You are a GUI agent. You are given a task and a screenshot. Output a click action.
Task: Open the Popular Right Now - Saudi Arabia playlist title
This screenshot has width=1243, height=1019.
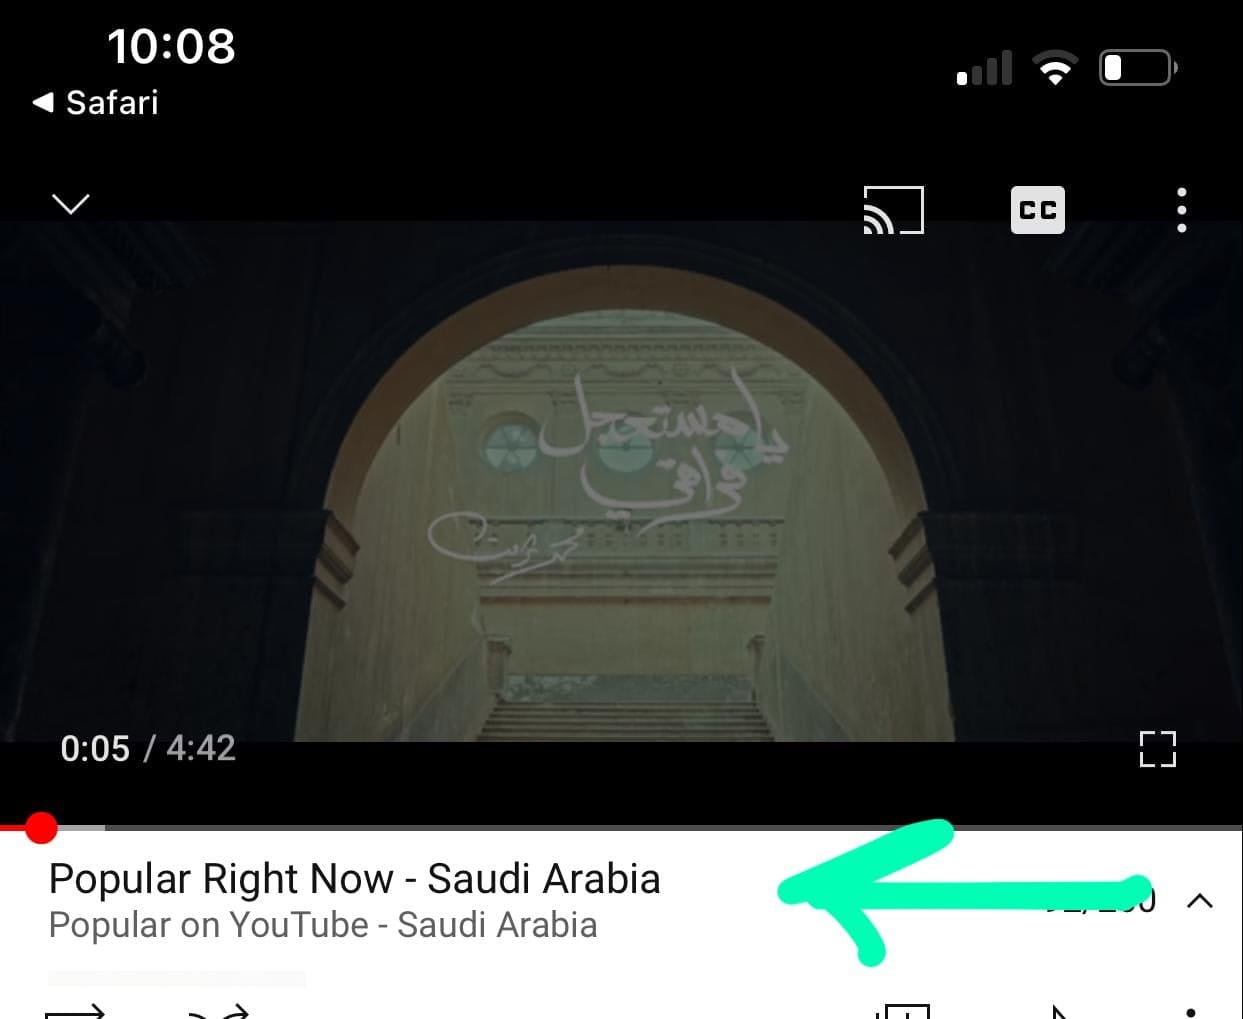tap(354, 879)
